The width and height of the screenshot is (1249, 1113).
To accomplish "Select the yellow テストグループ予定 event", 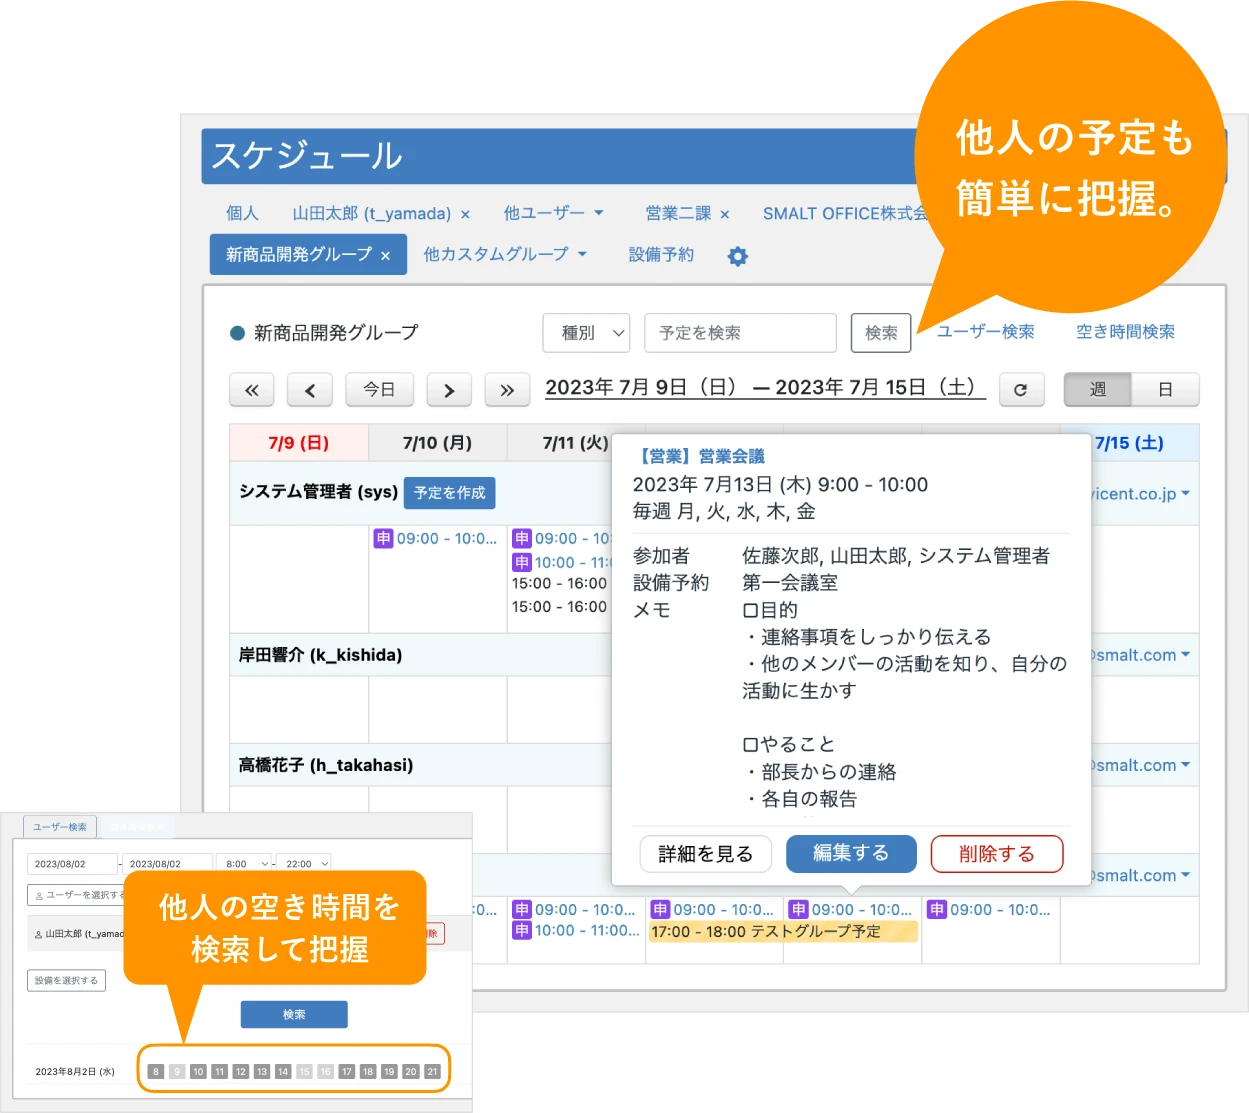I will (x=782, y=932).
